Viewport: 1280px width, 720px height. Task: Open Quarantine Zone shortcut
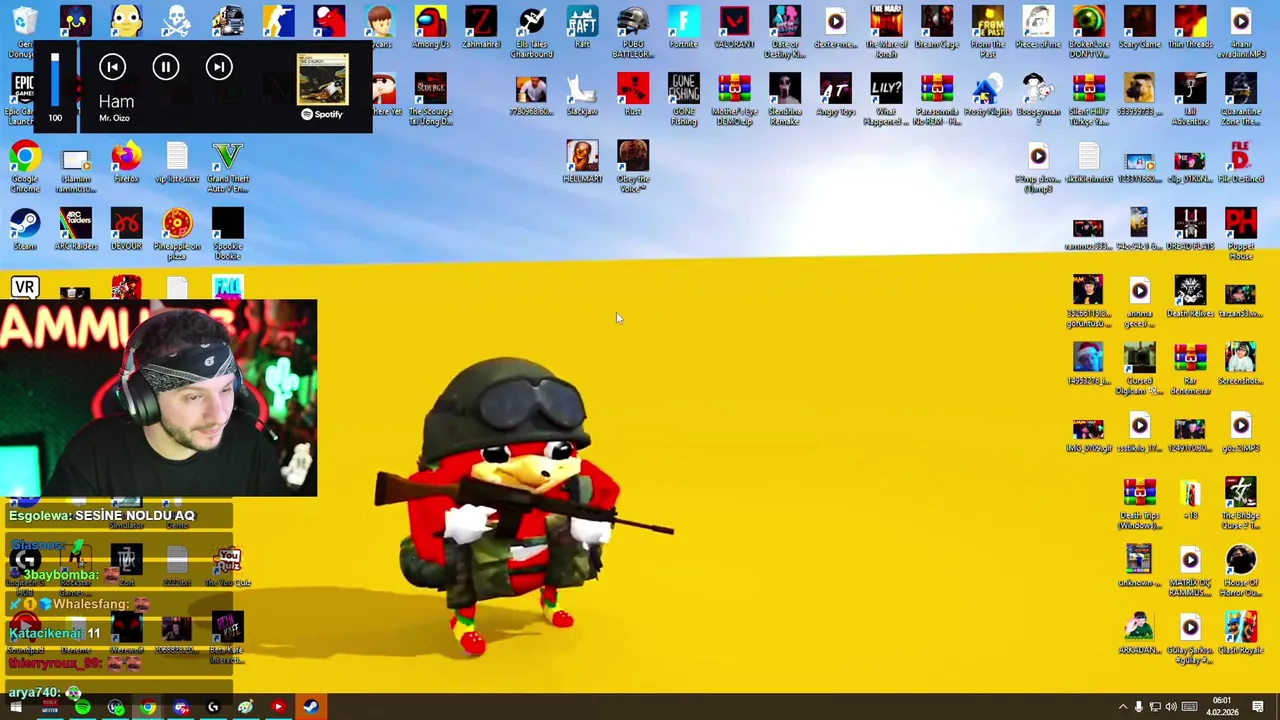(1241, 98)
